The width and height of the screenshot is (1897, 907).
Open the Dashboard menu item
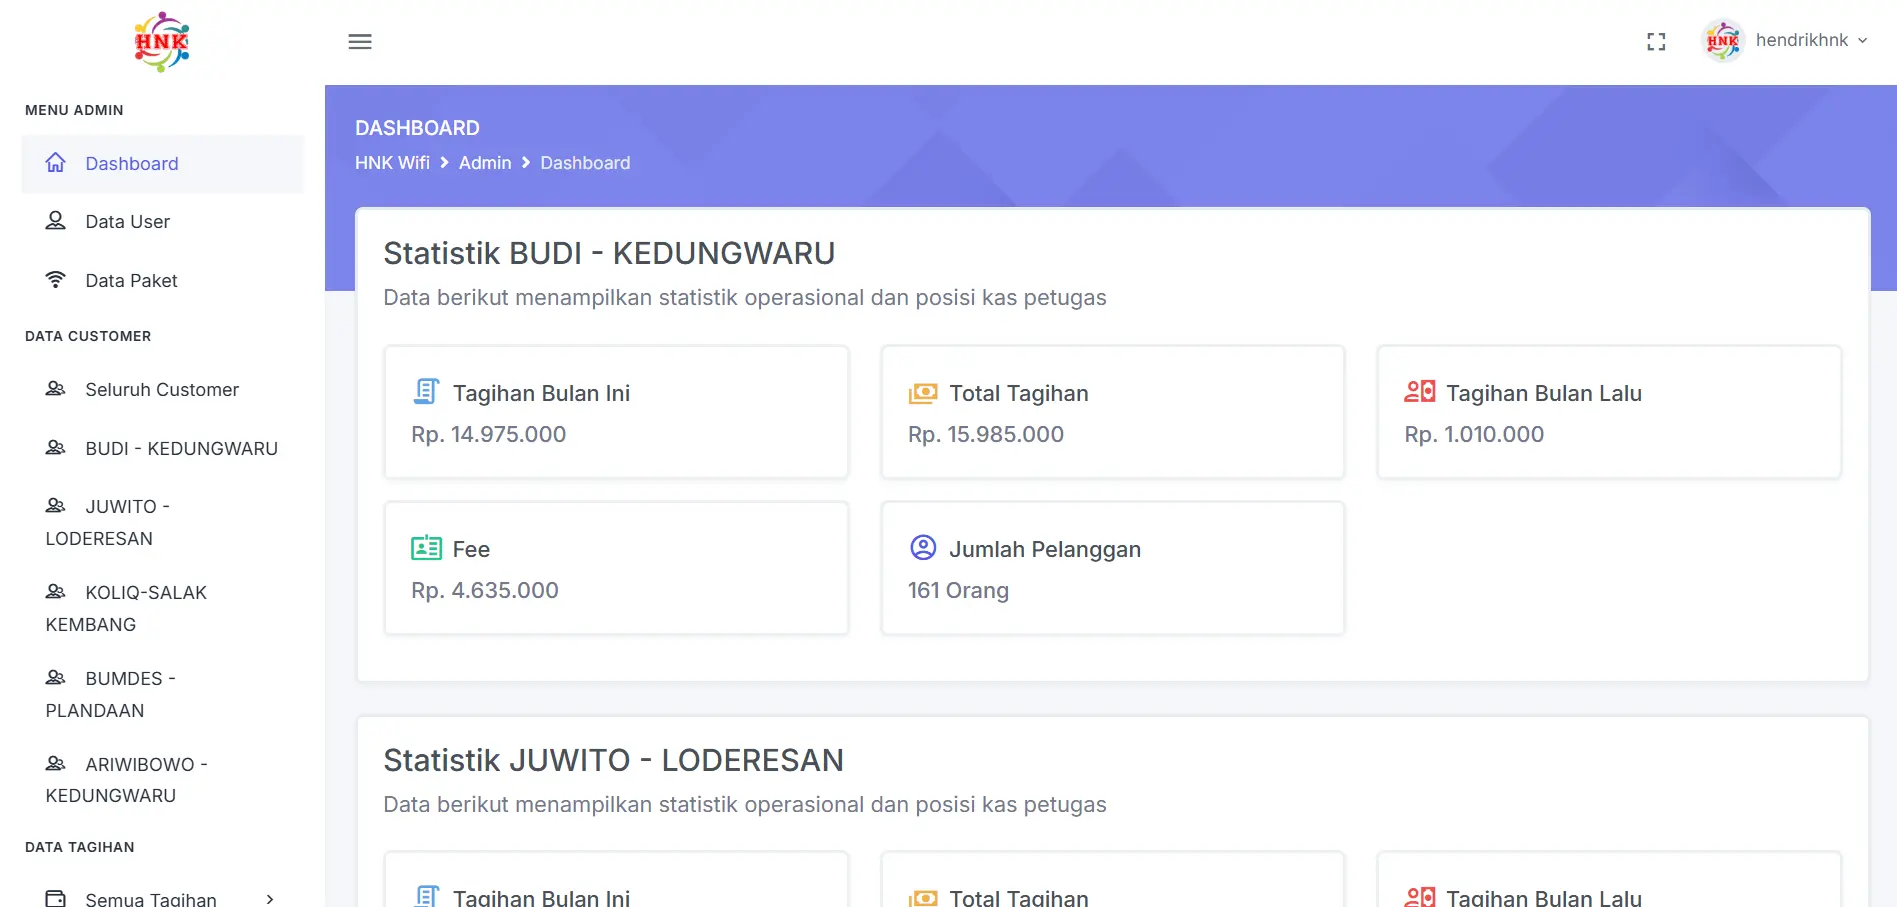click(162, 164)
